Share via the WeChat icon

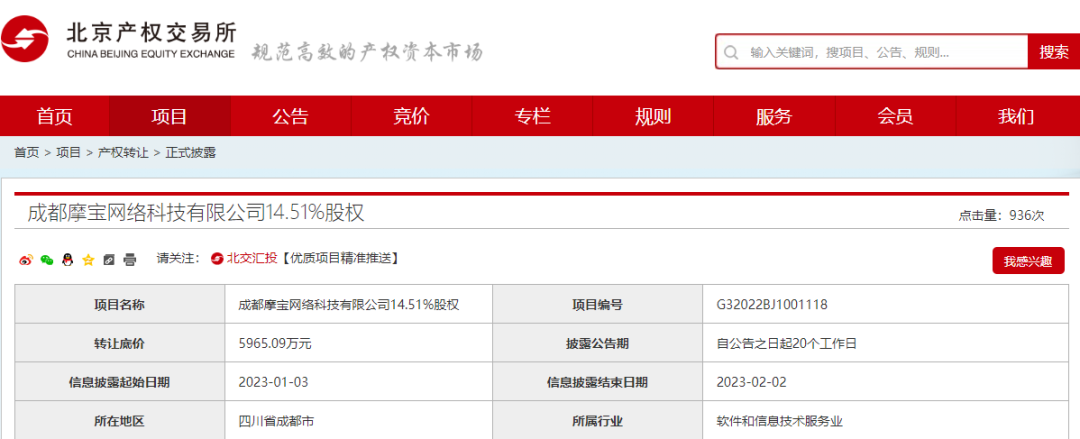[x=47, y=260]
